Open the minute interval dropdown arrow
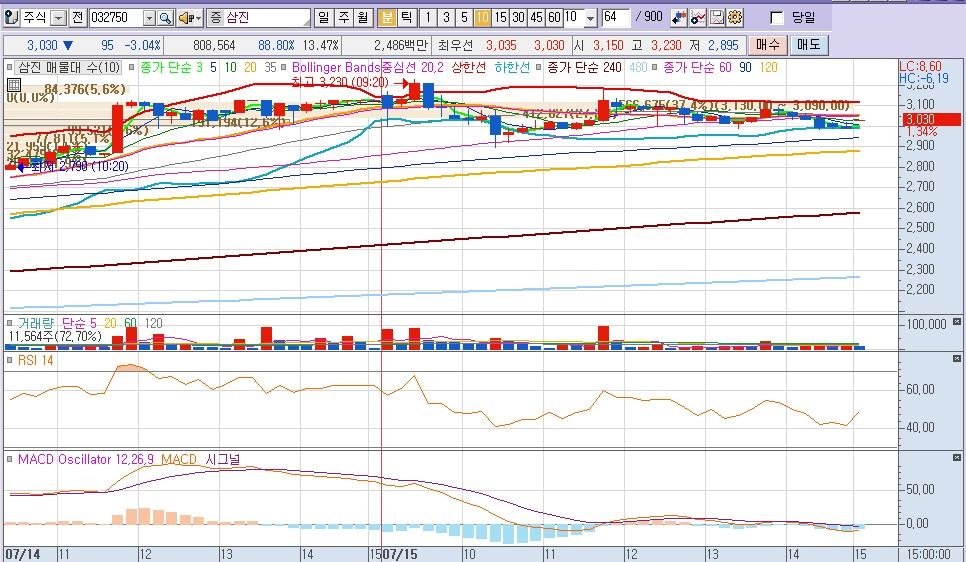 click(589, 18)
